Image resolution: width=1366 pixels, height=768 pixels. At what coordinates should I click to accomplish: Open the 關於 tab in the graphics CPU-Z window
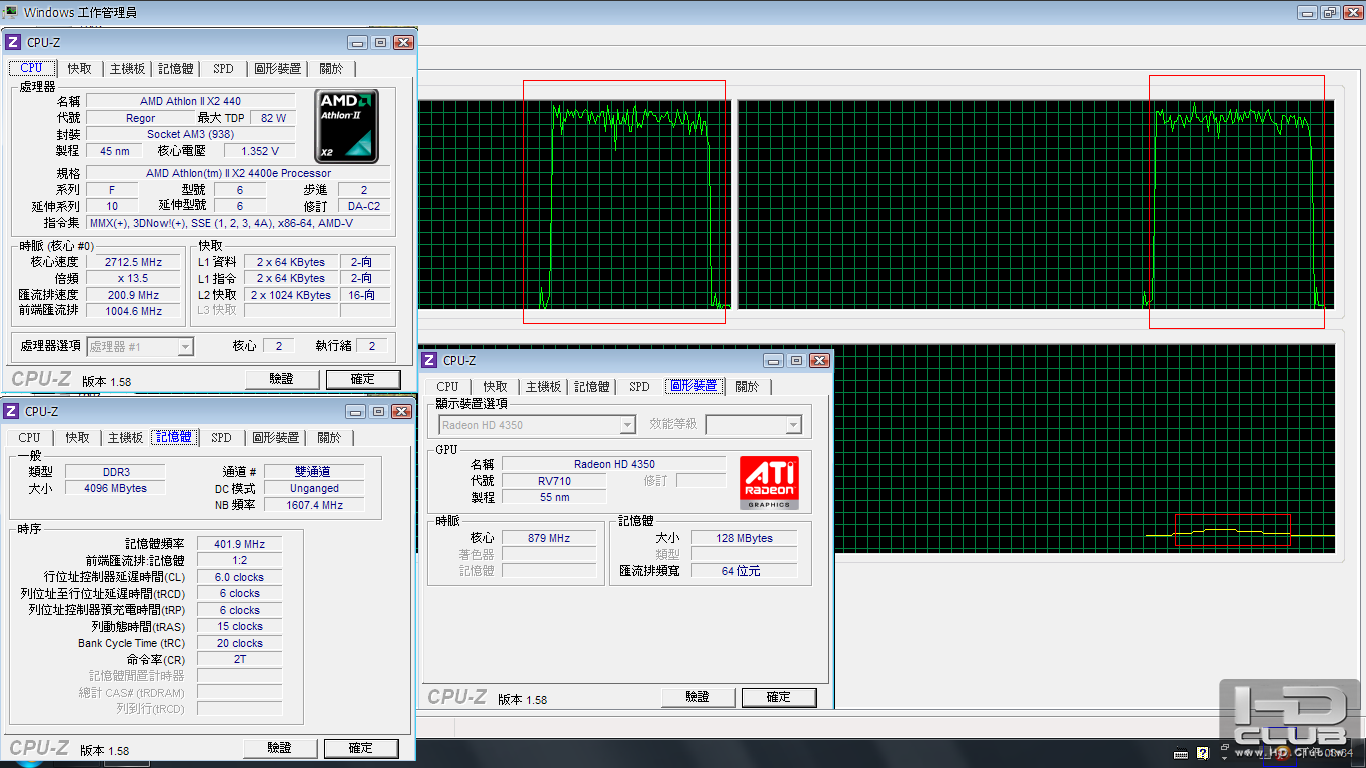pos(747,386)
